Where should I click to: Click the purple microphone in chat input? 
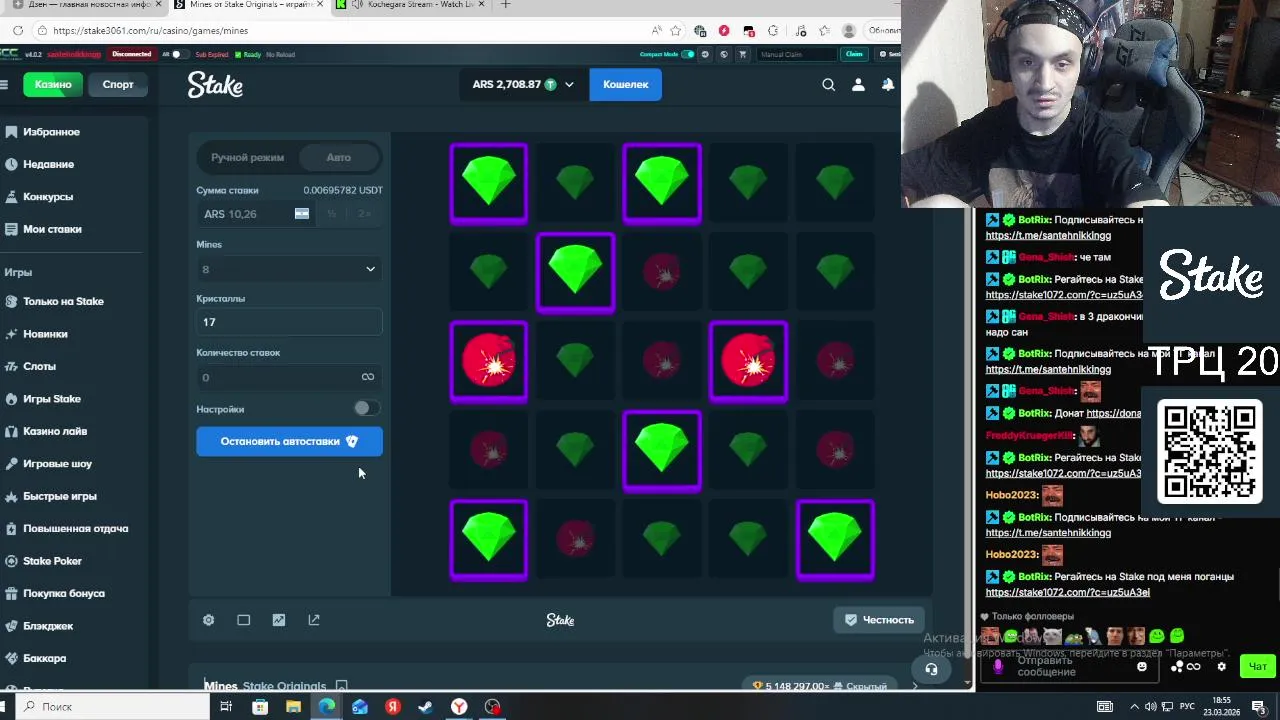(x=997, y=667)
